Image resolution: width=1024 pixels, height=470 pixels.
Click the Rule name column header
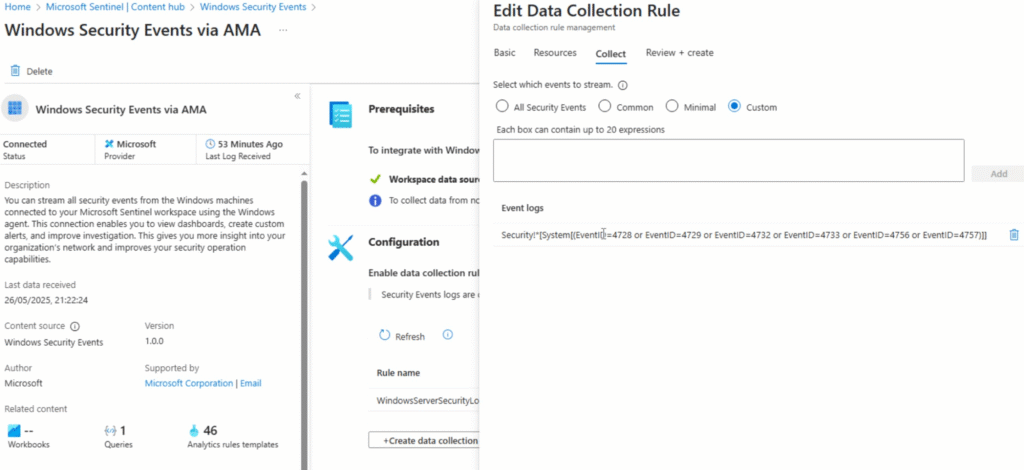[398, 373]
